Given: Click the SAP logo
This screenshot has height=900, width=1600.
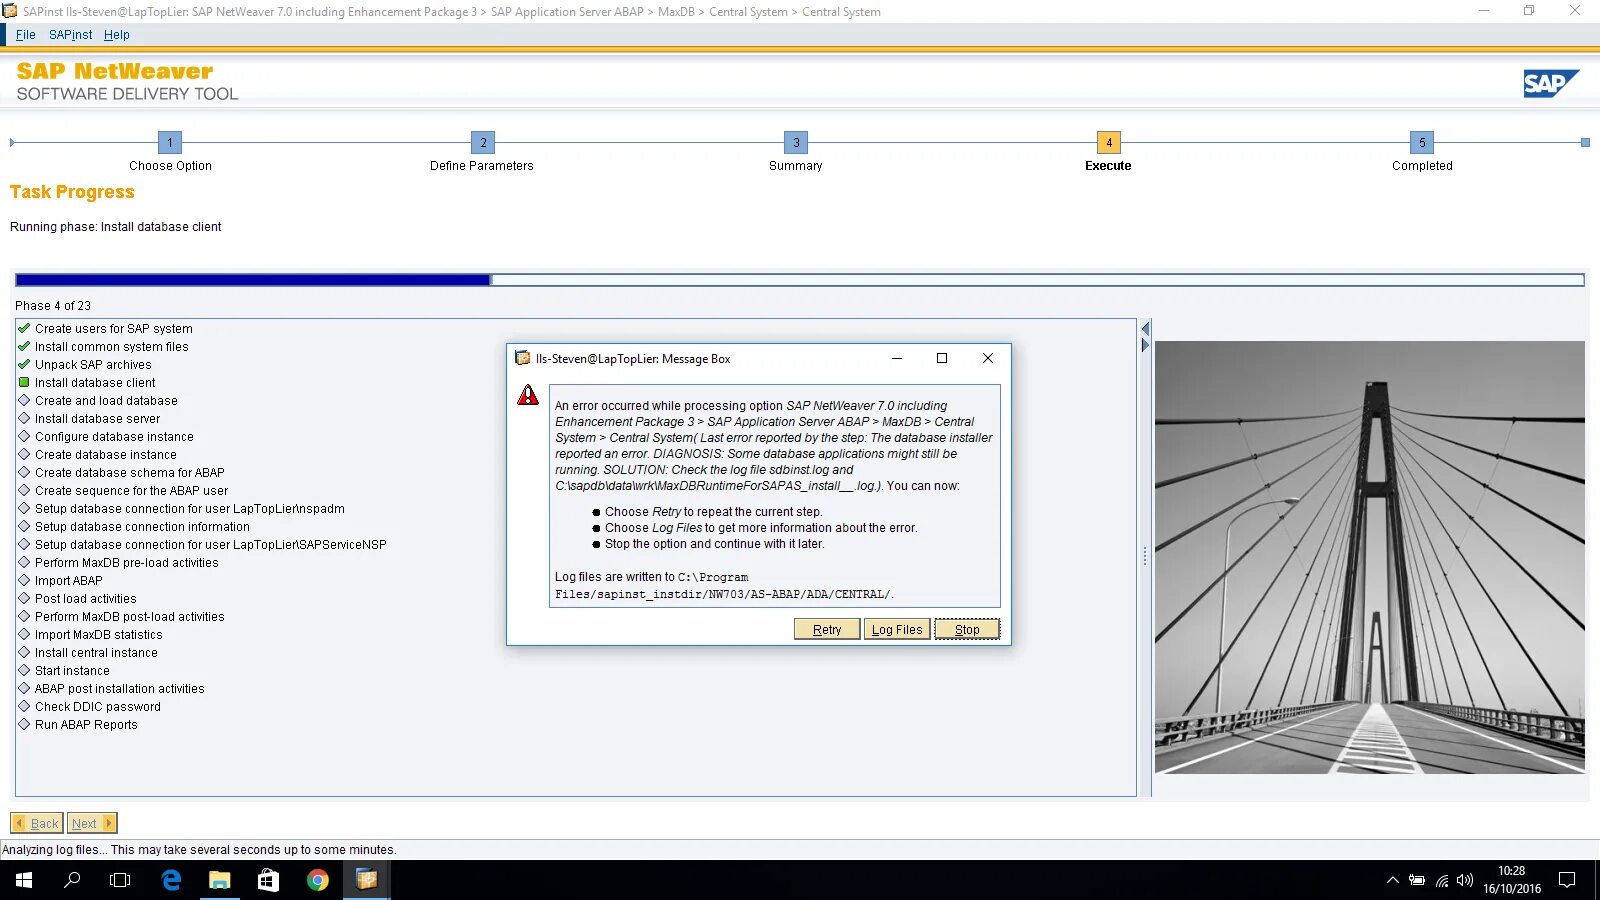Looking at the screenshot, I should (x=1551, y=84).
